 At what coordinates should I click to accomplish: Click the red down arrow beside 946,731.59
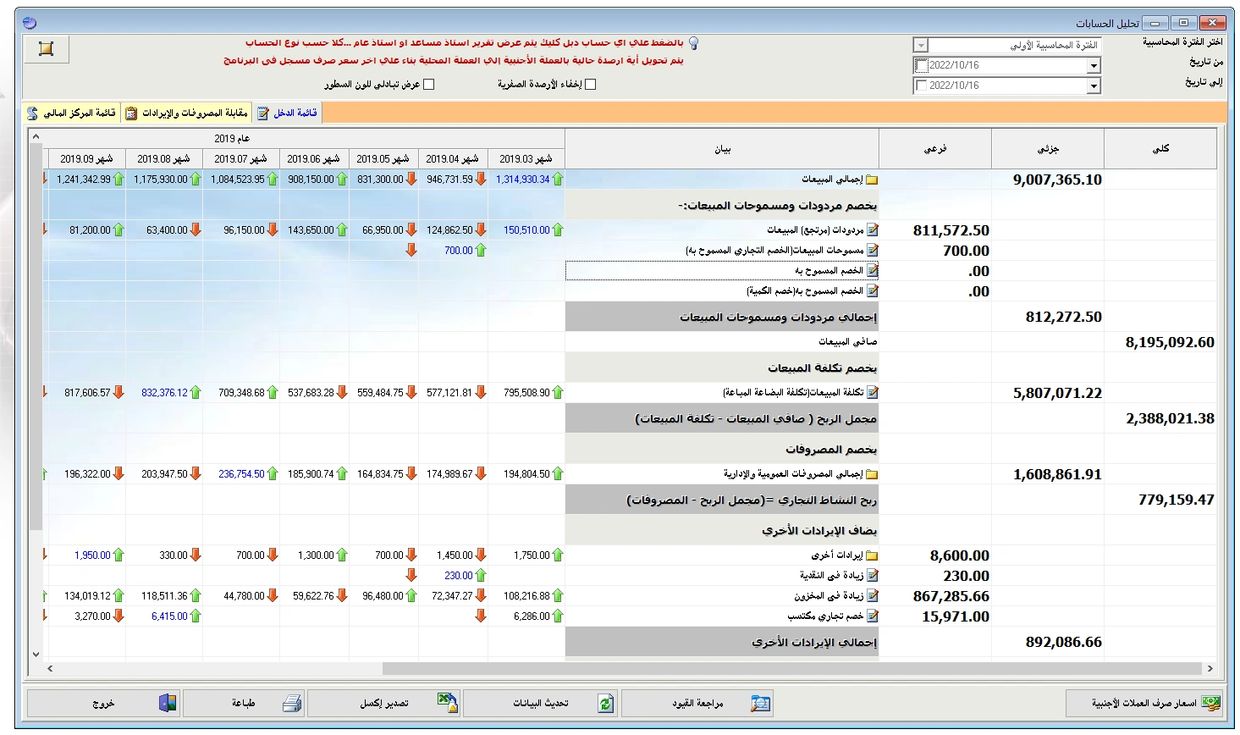[481, 179]
